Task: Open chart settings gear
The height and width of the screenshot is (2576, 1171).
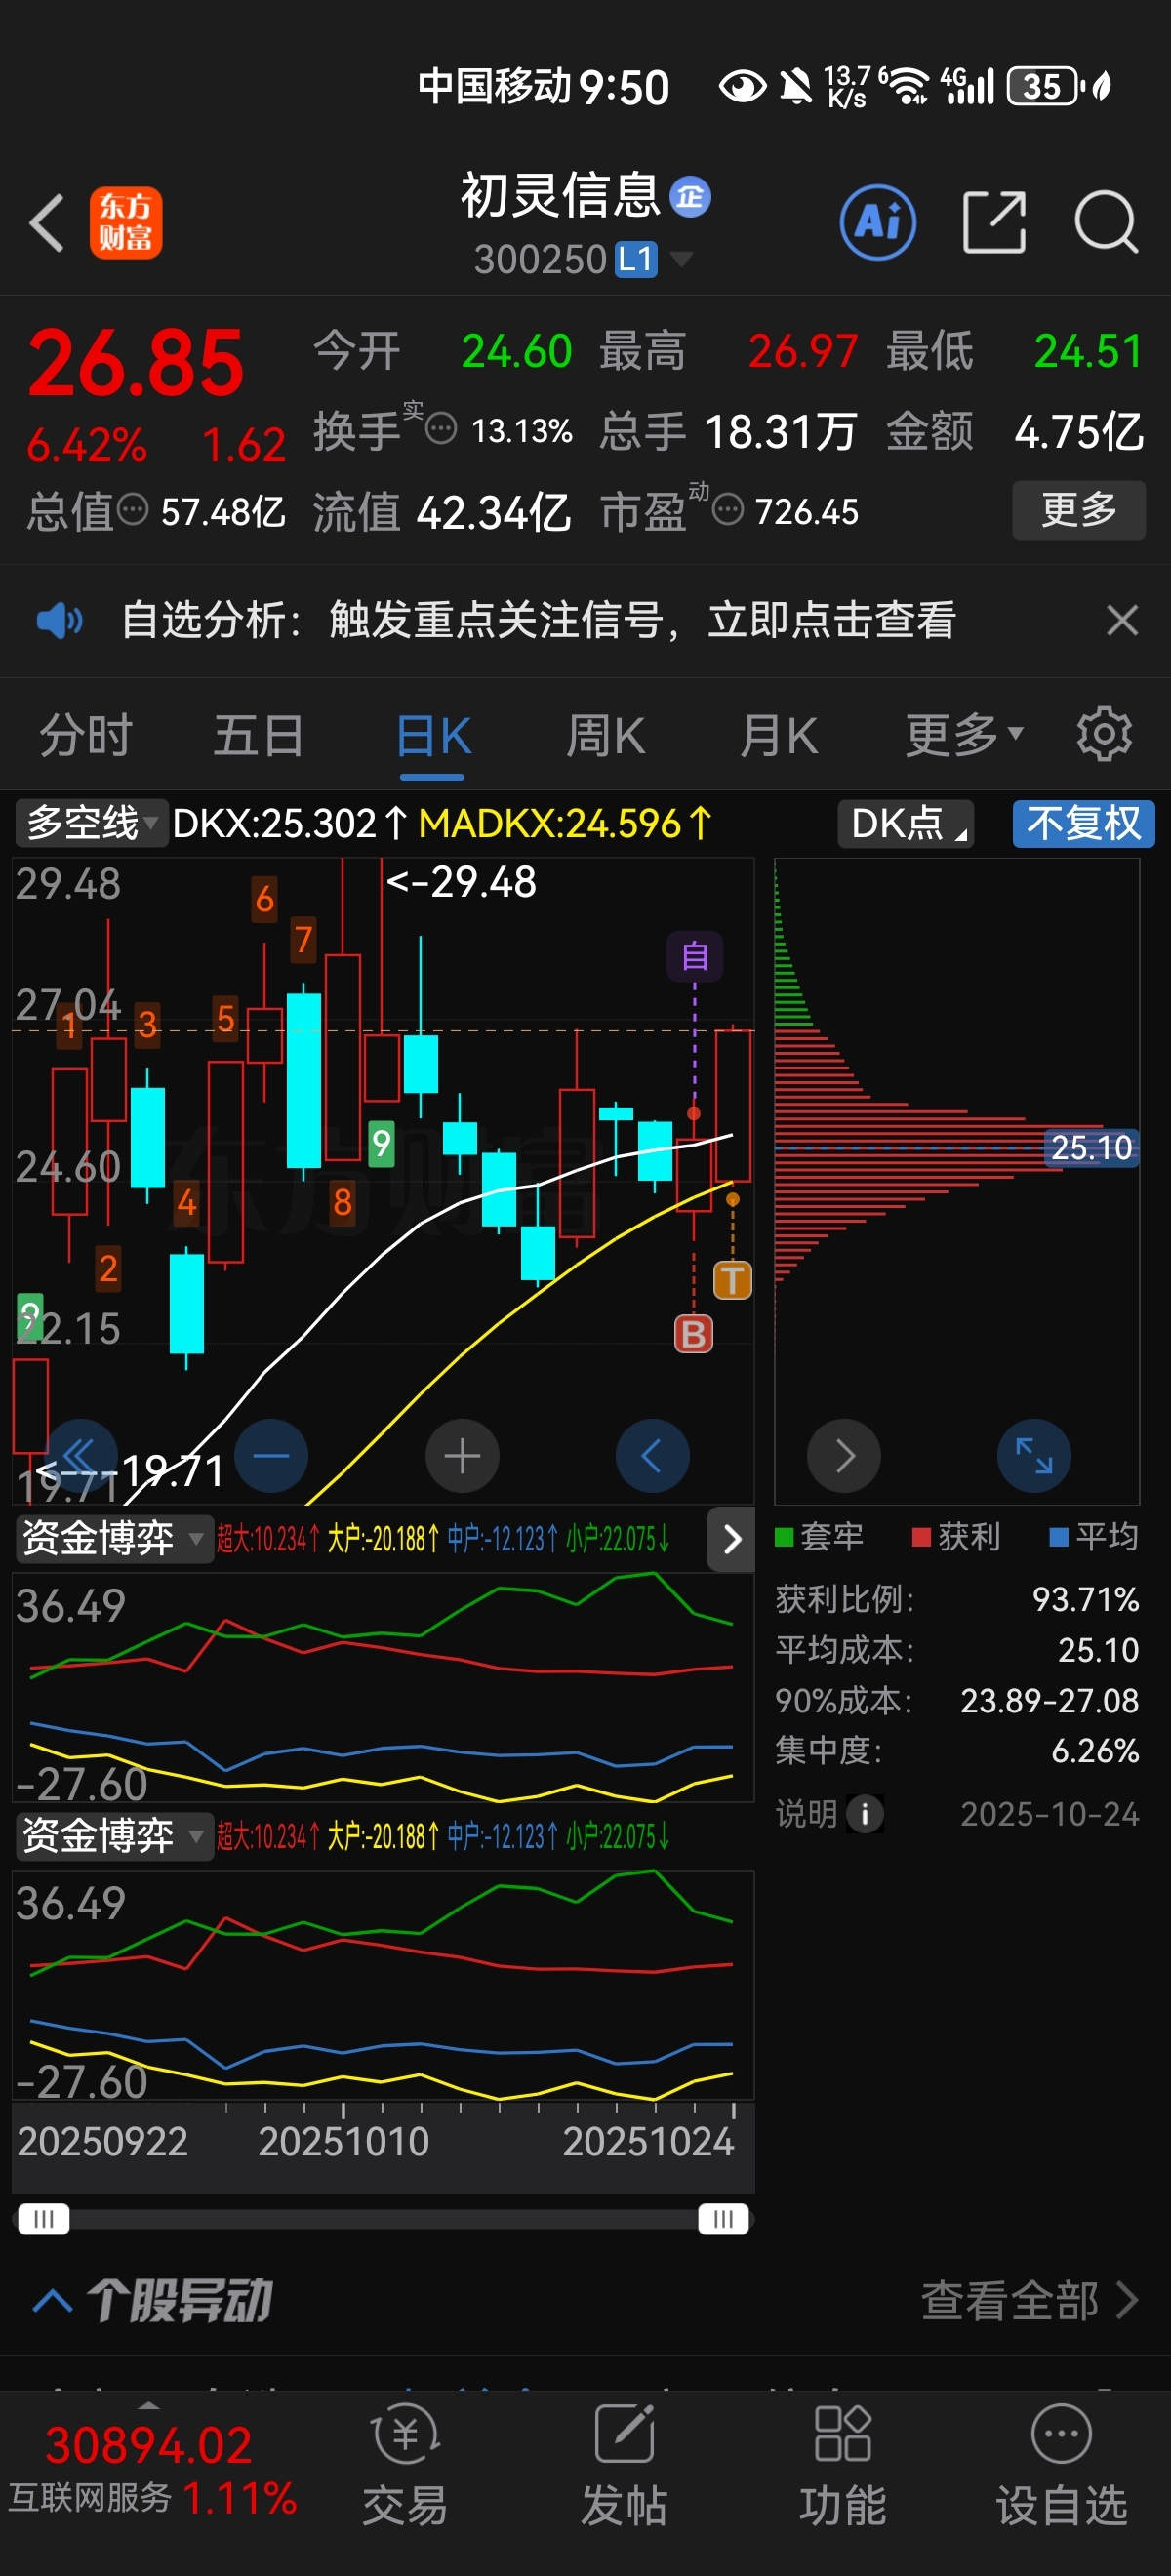Action: tap(1104, 735)
